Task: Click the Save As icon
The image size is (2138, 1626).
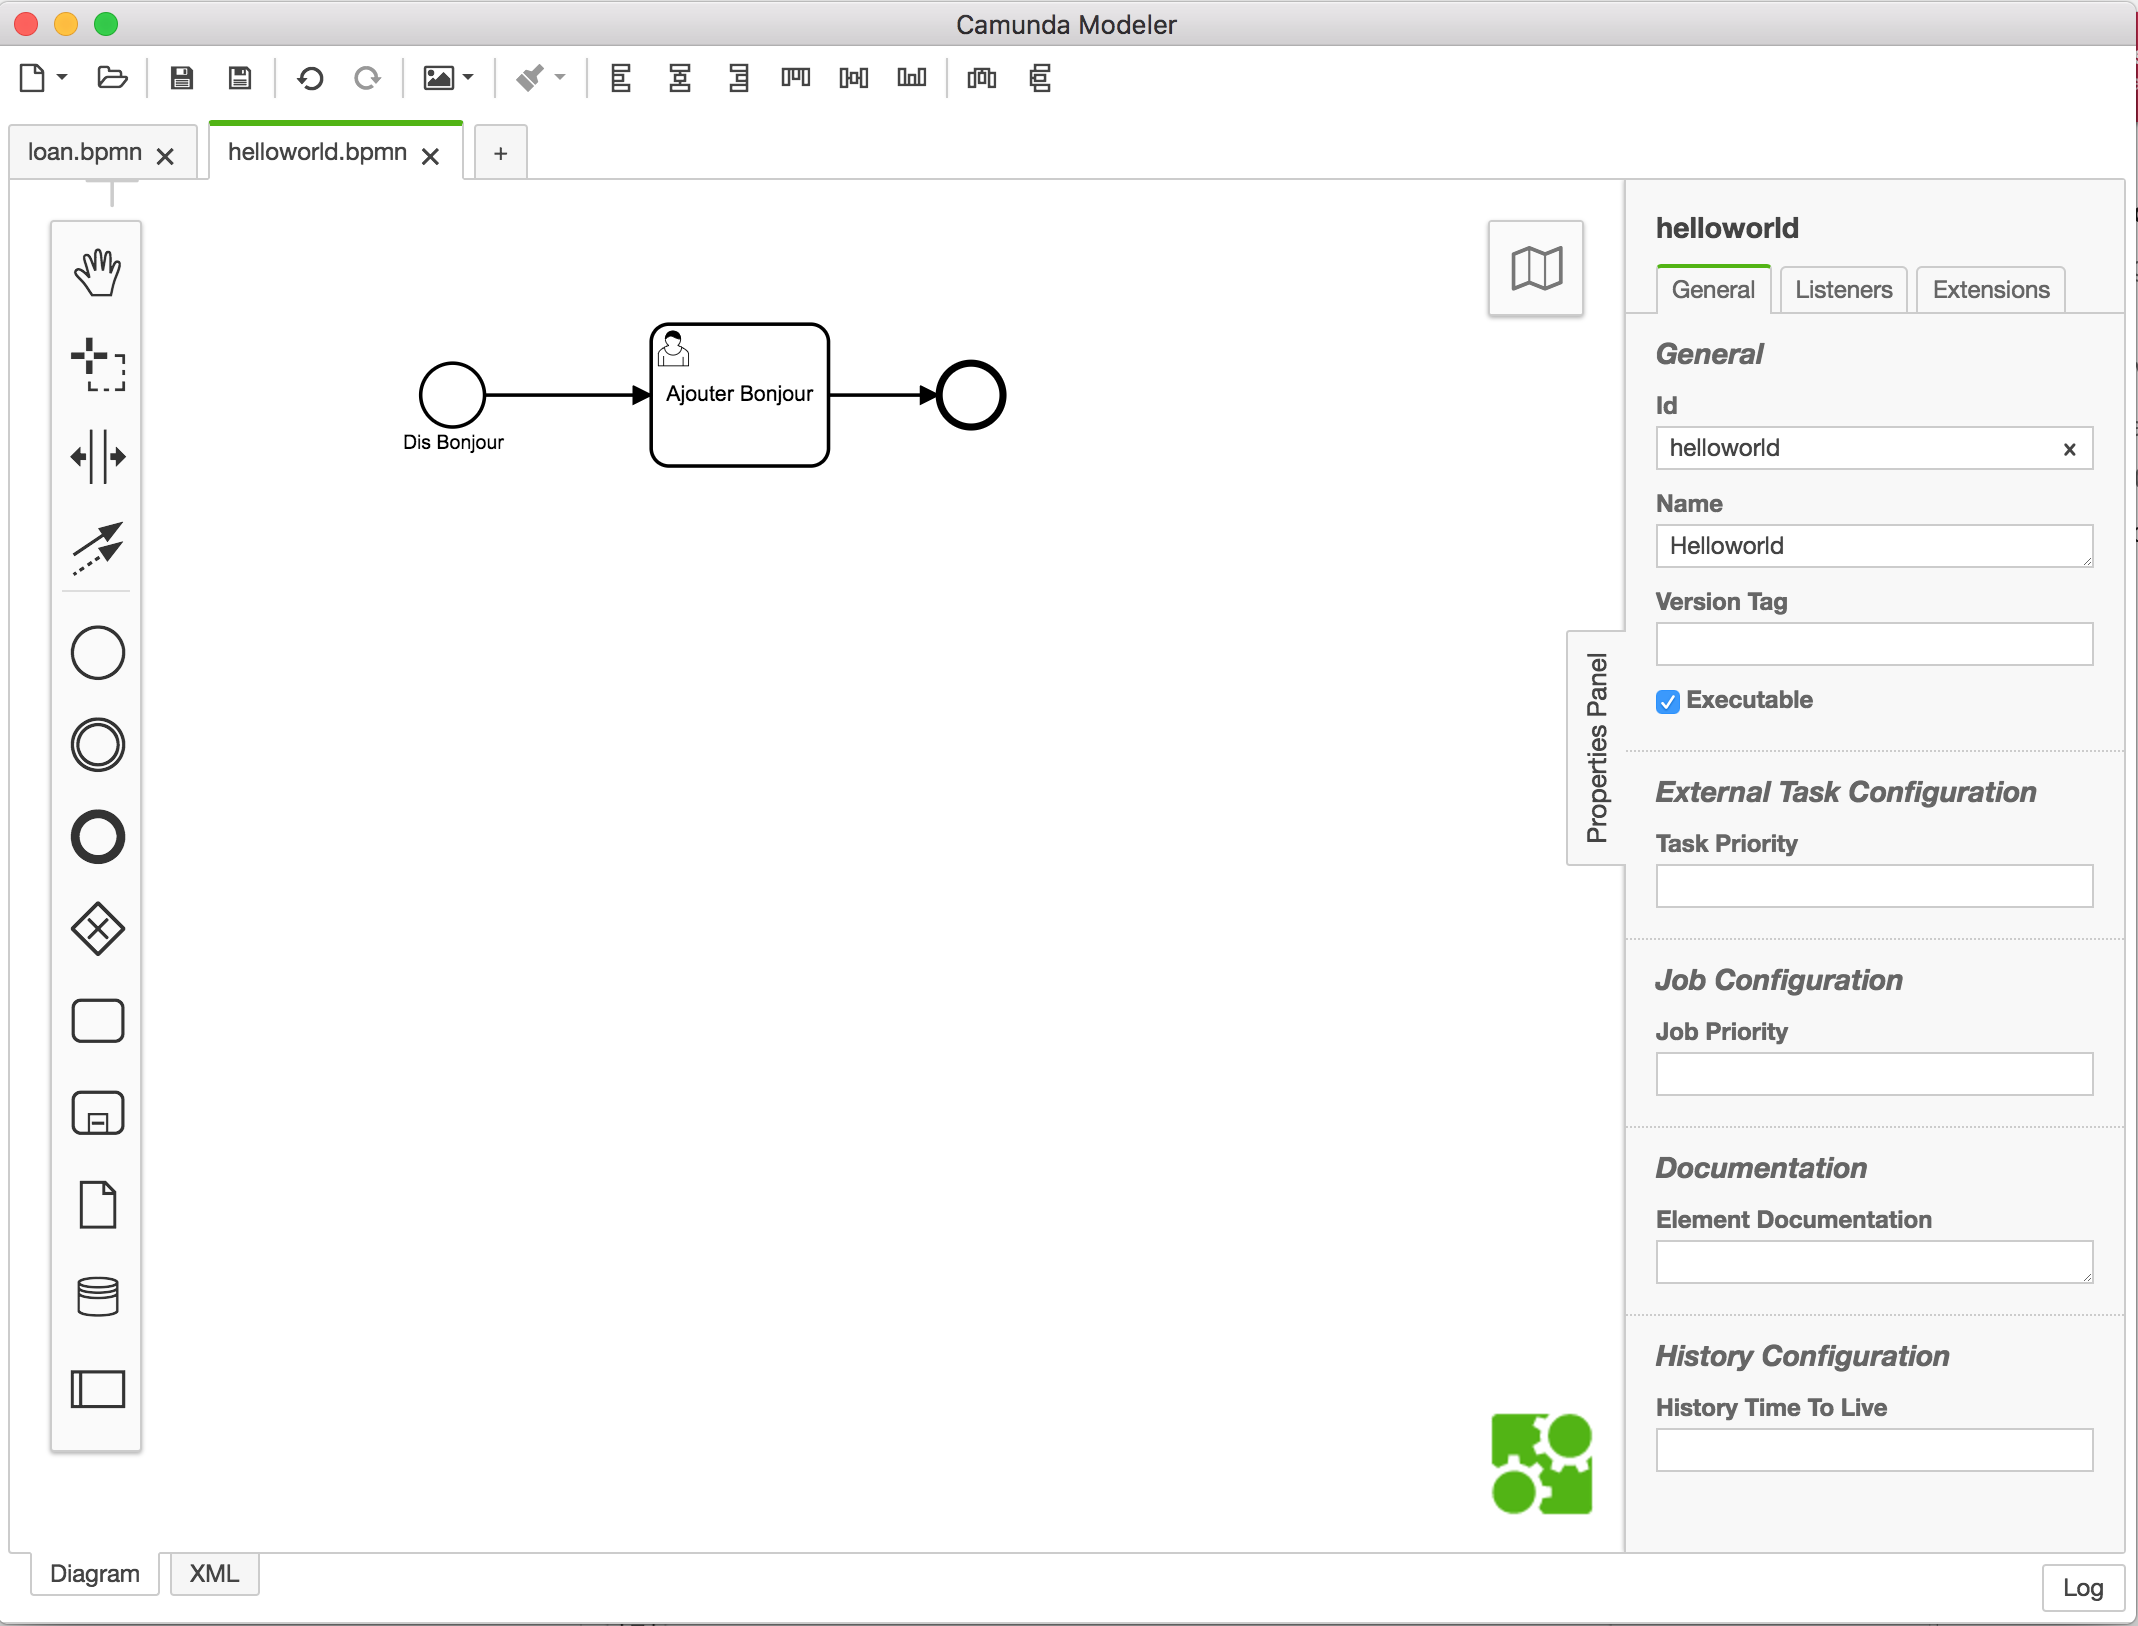Action: (x=239, y=77)
